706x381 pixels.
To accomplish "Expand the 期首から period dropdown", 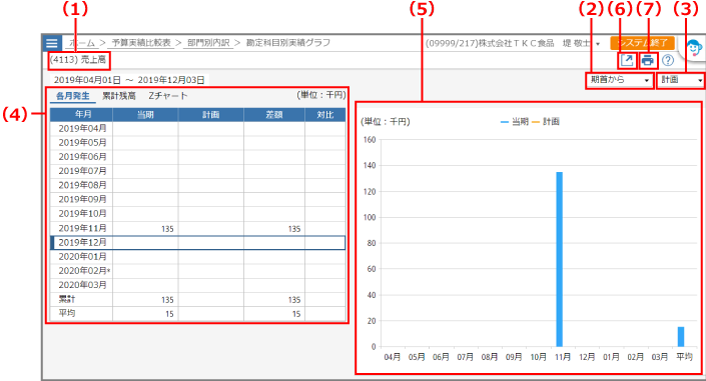I will pyautogui.click(x=620, y=80).
